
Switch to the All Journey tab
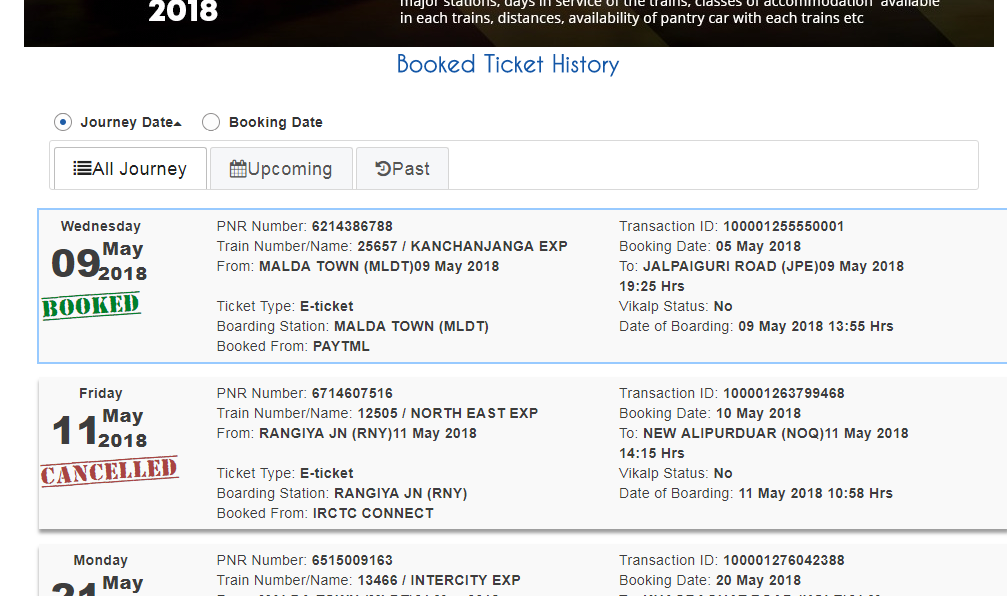point(130,169)
